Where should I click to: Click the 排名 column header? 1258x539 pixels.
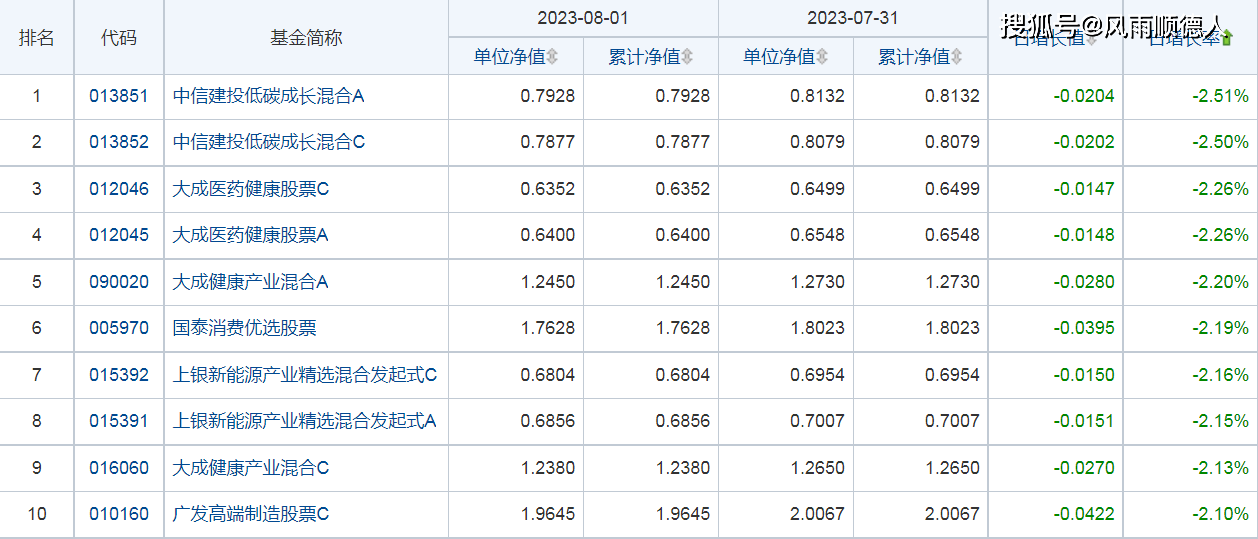coord(37,38)
